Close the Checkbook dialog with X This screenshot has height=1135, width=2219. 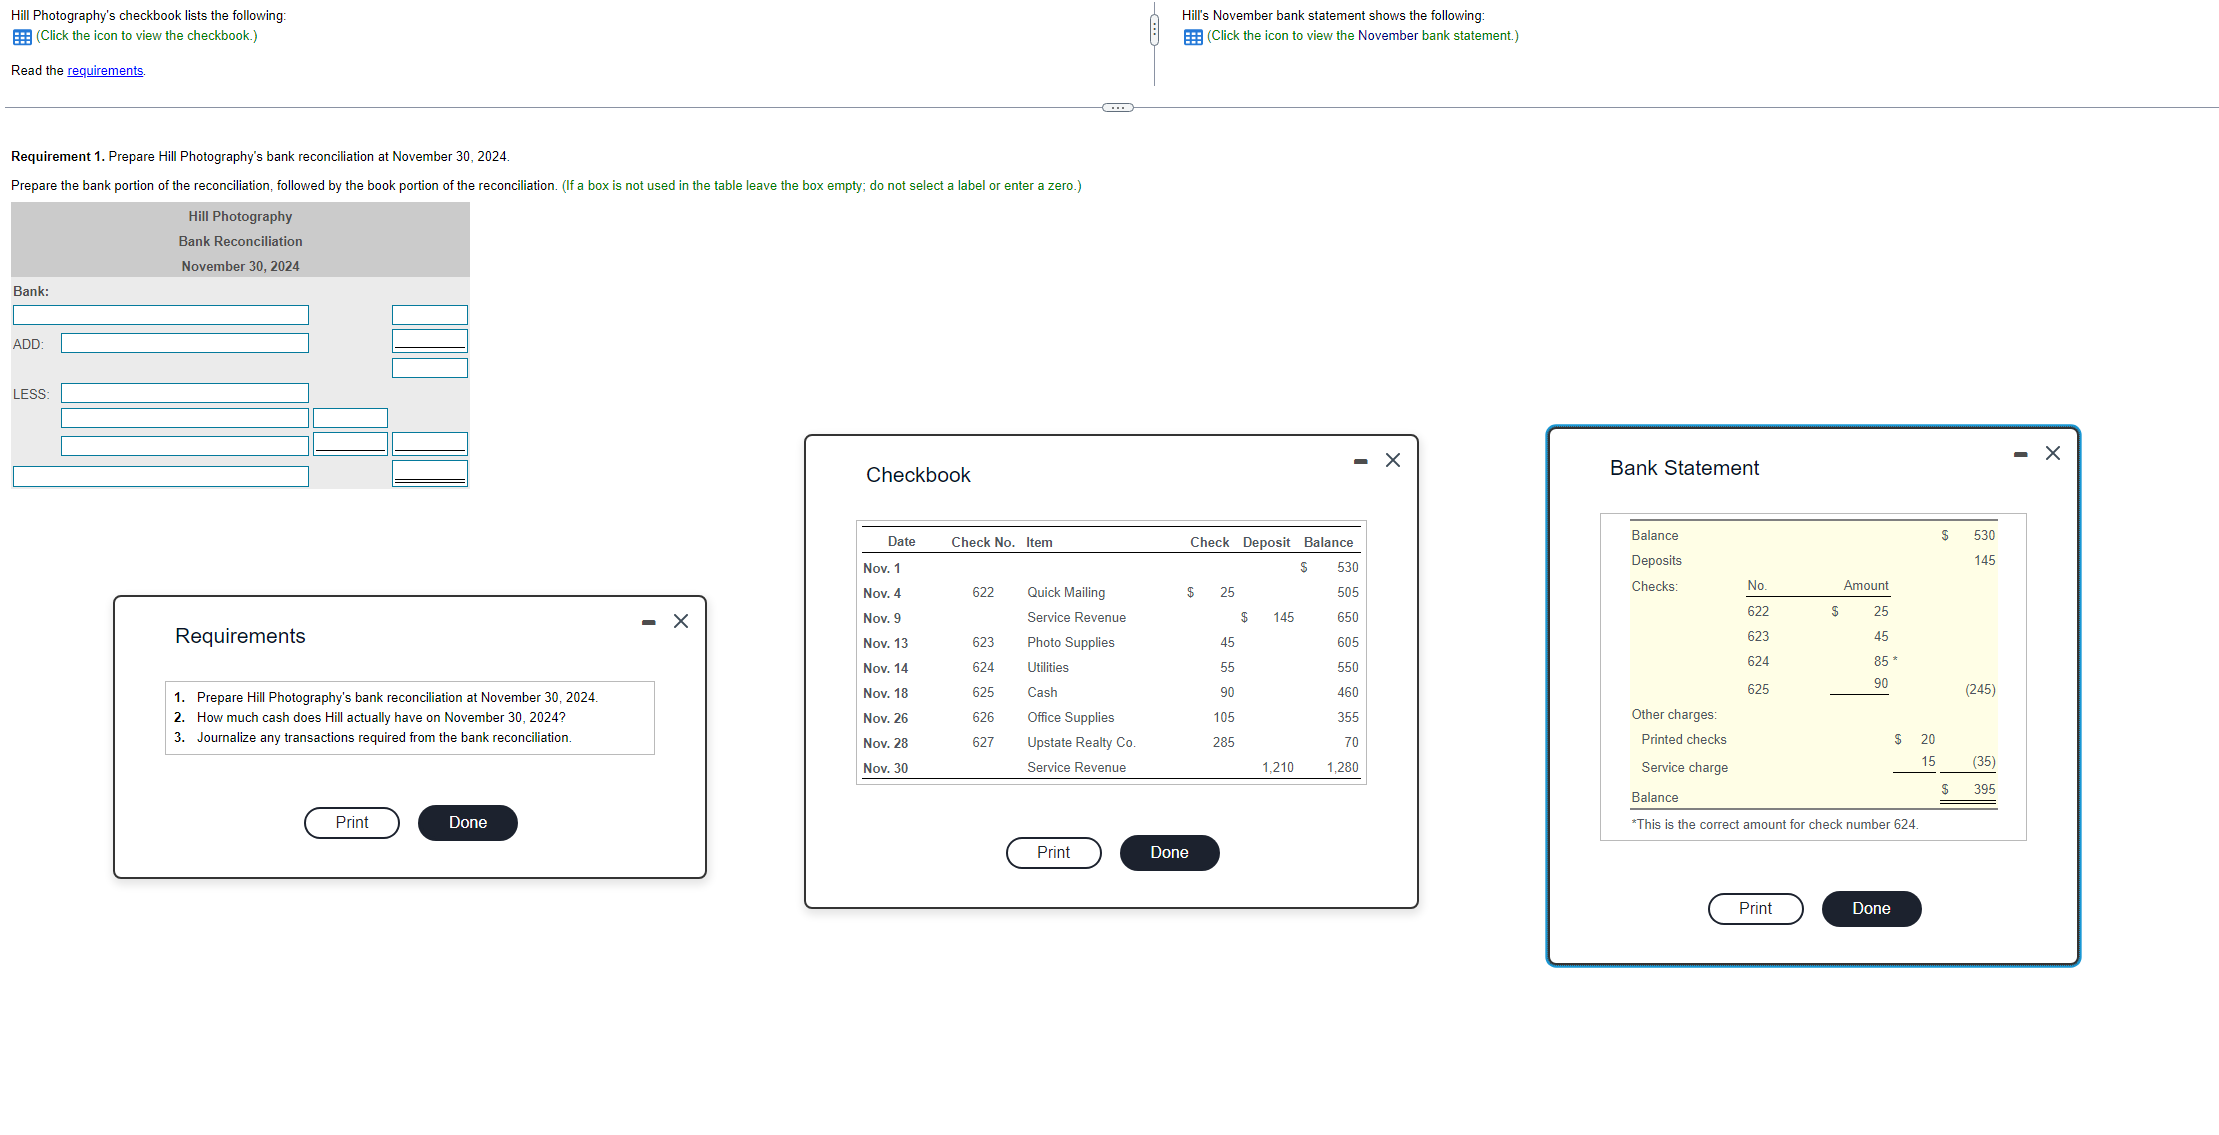pos(1393,460)
